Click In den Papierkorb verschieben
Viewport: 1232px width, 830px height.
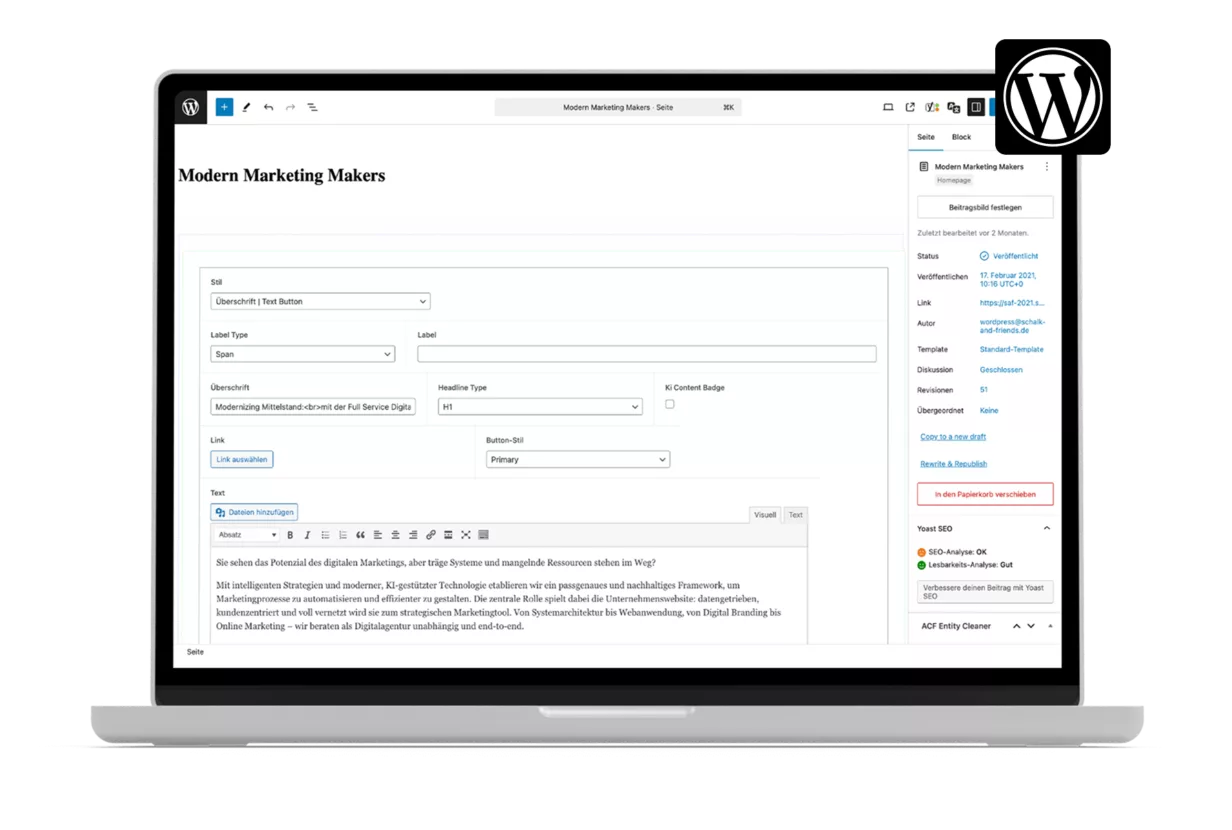pyautogui.click(x=985, y=494)
